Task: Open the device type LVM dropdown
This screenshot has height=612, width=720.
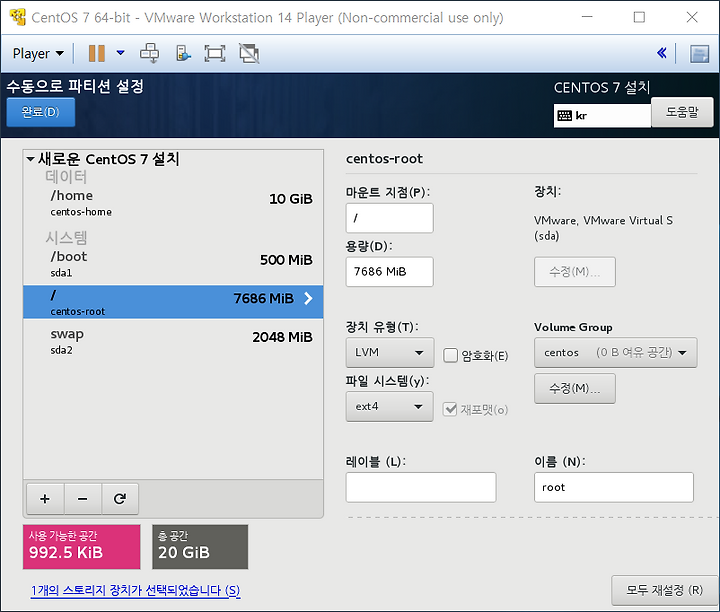Action: 389,352
